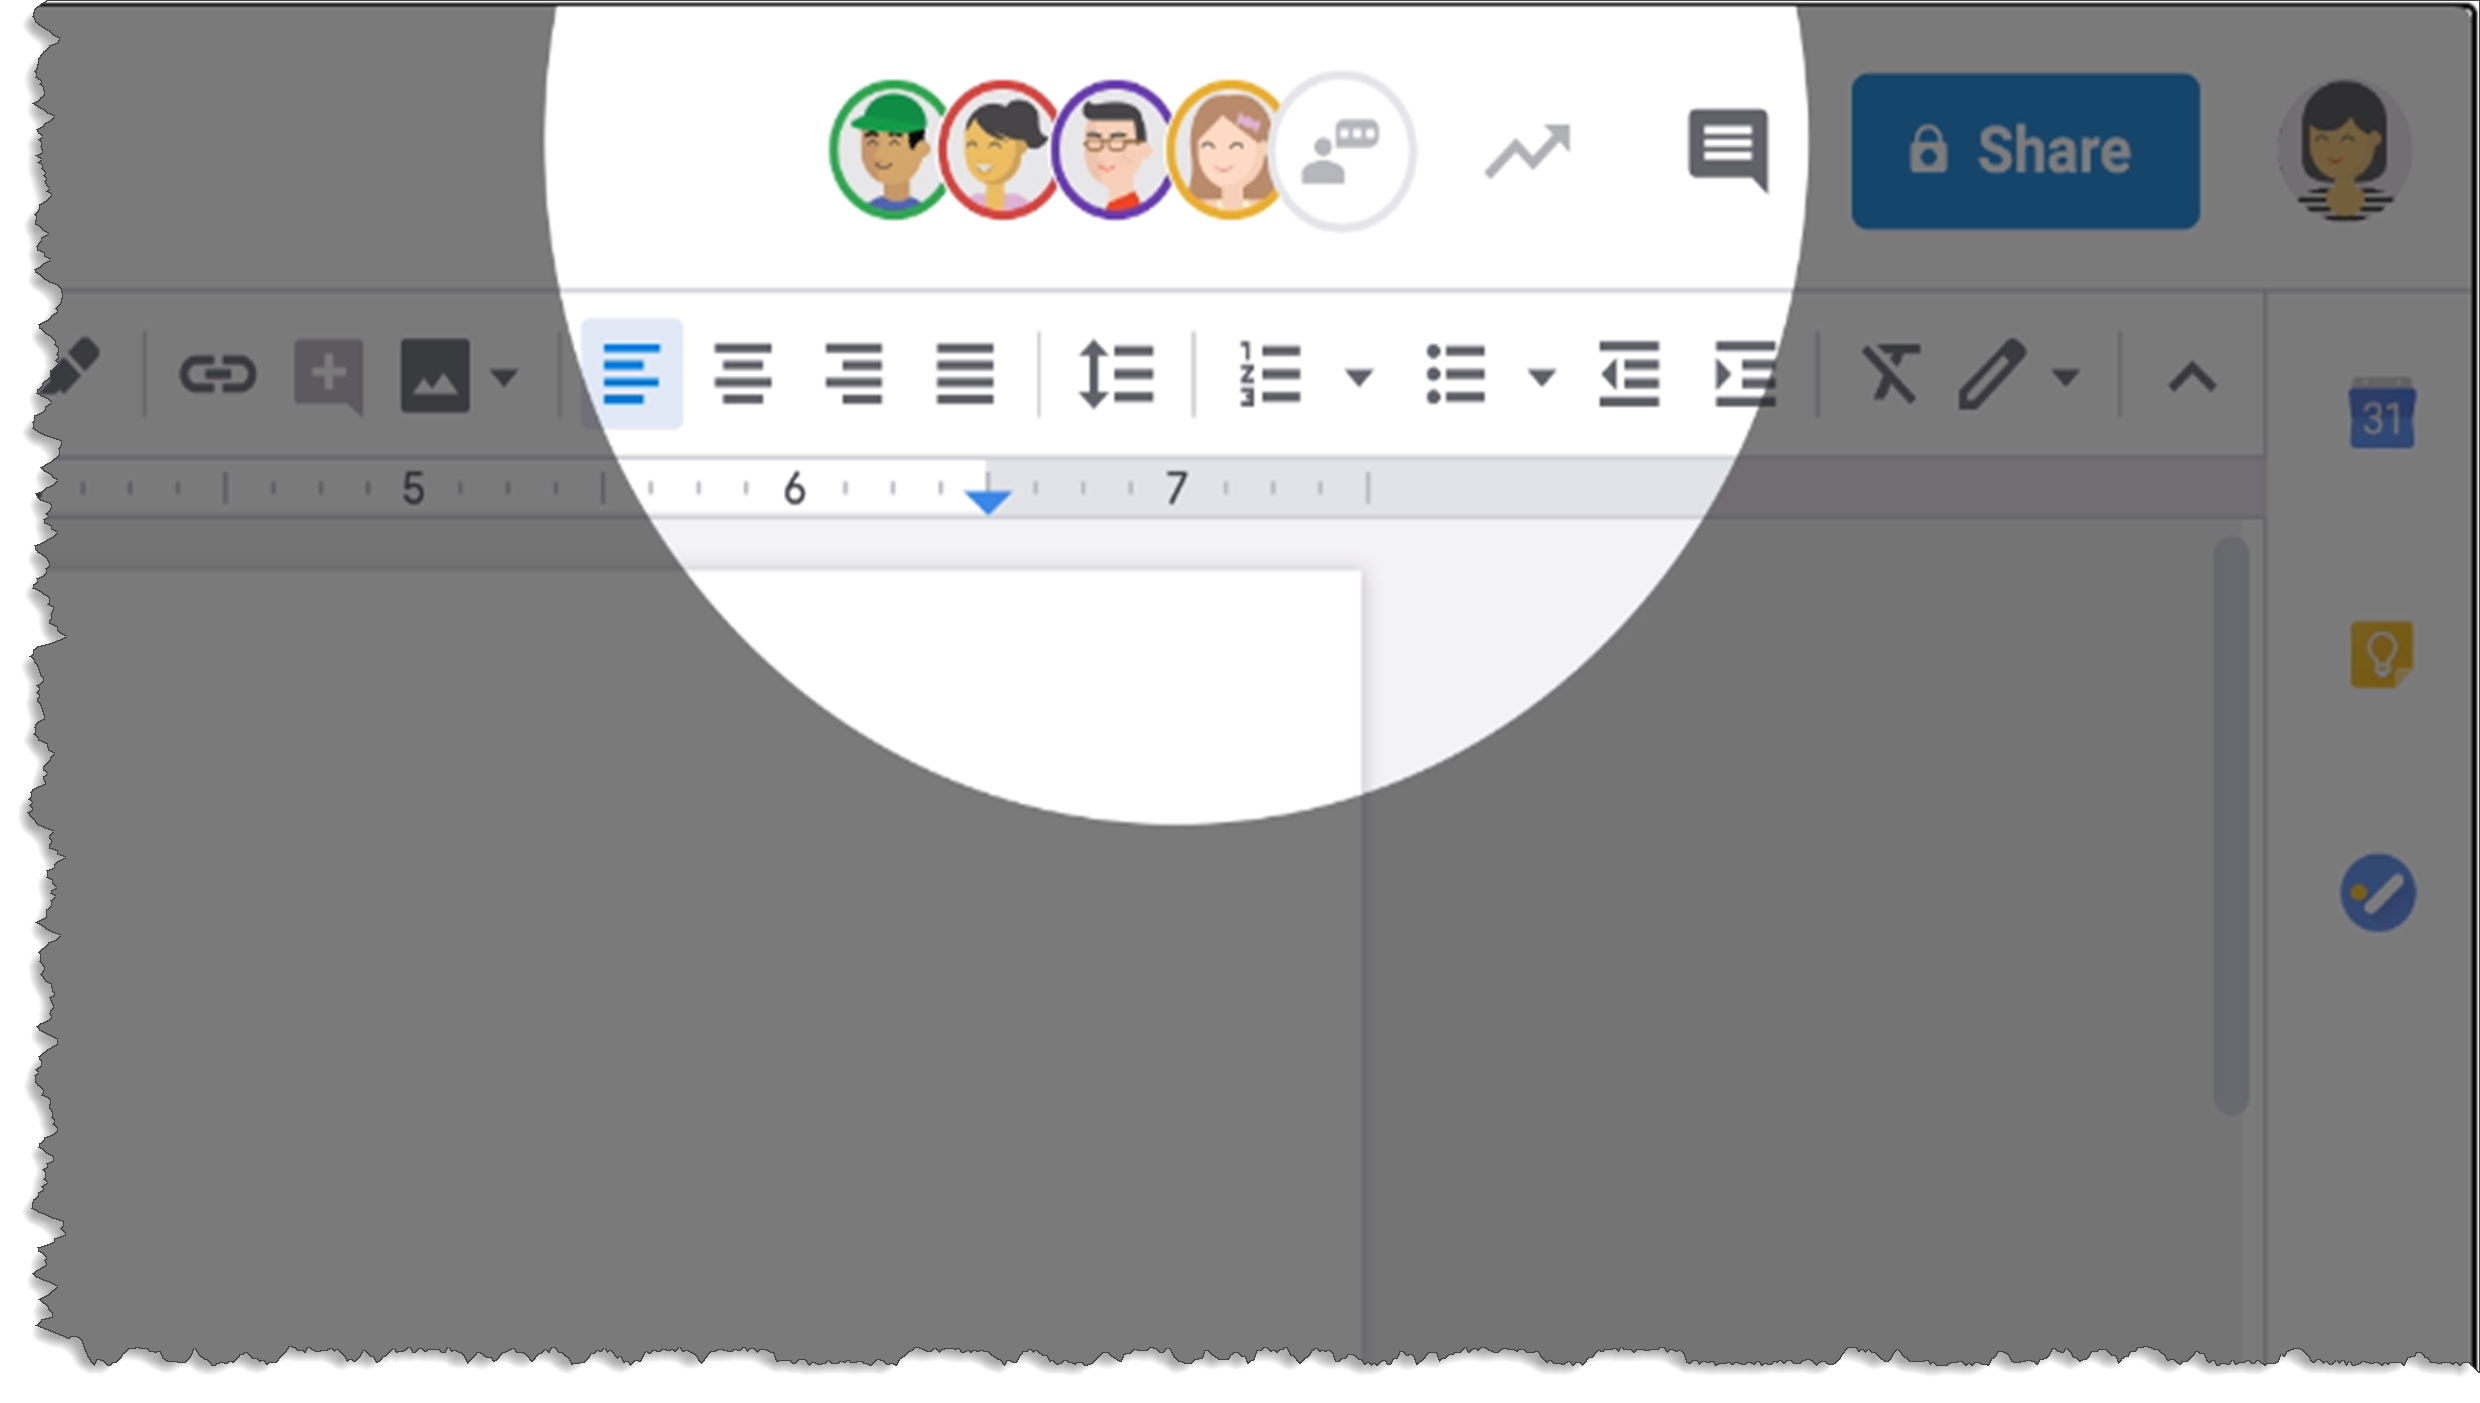Click the Google Workspace user profile avatar
2480x1403 pixels.
pyautogui.click(x=2345, y=152)
